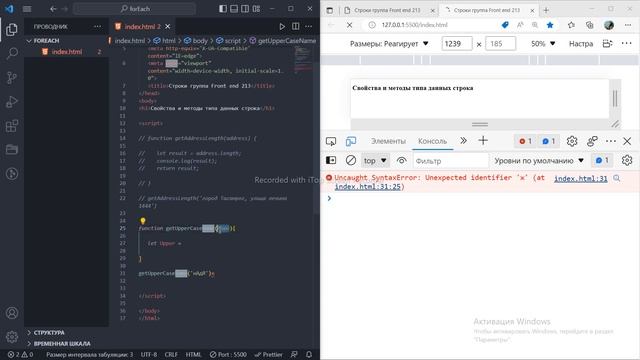The height and width of the screenshot is (360, 640).
Task: Click the favorite star in address bar
Action: 550,25
